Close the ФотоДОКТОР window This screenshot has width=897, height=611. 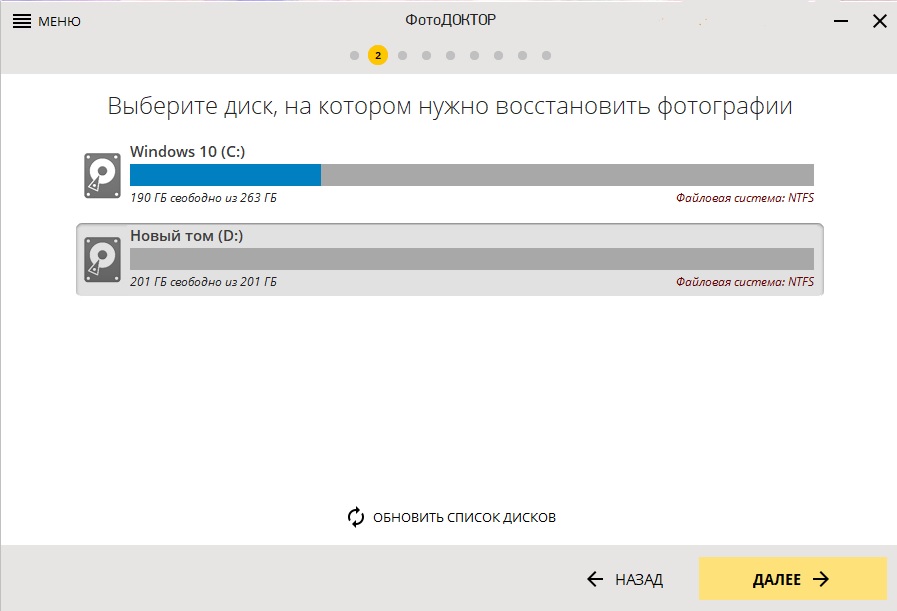880,21
